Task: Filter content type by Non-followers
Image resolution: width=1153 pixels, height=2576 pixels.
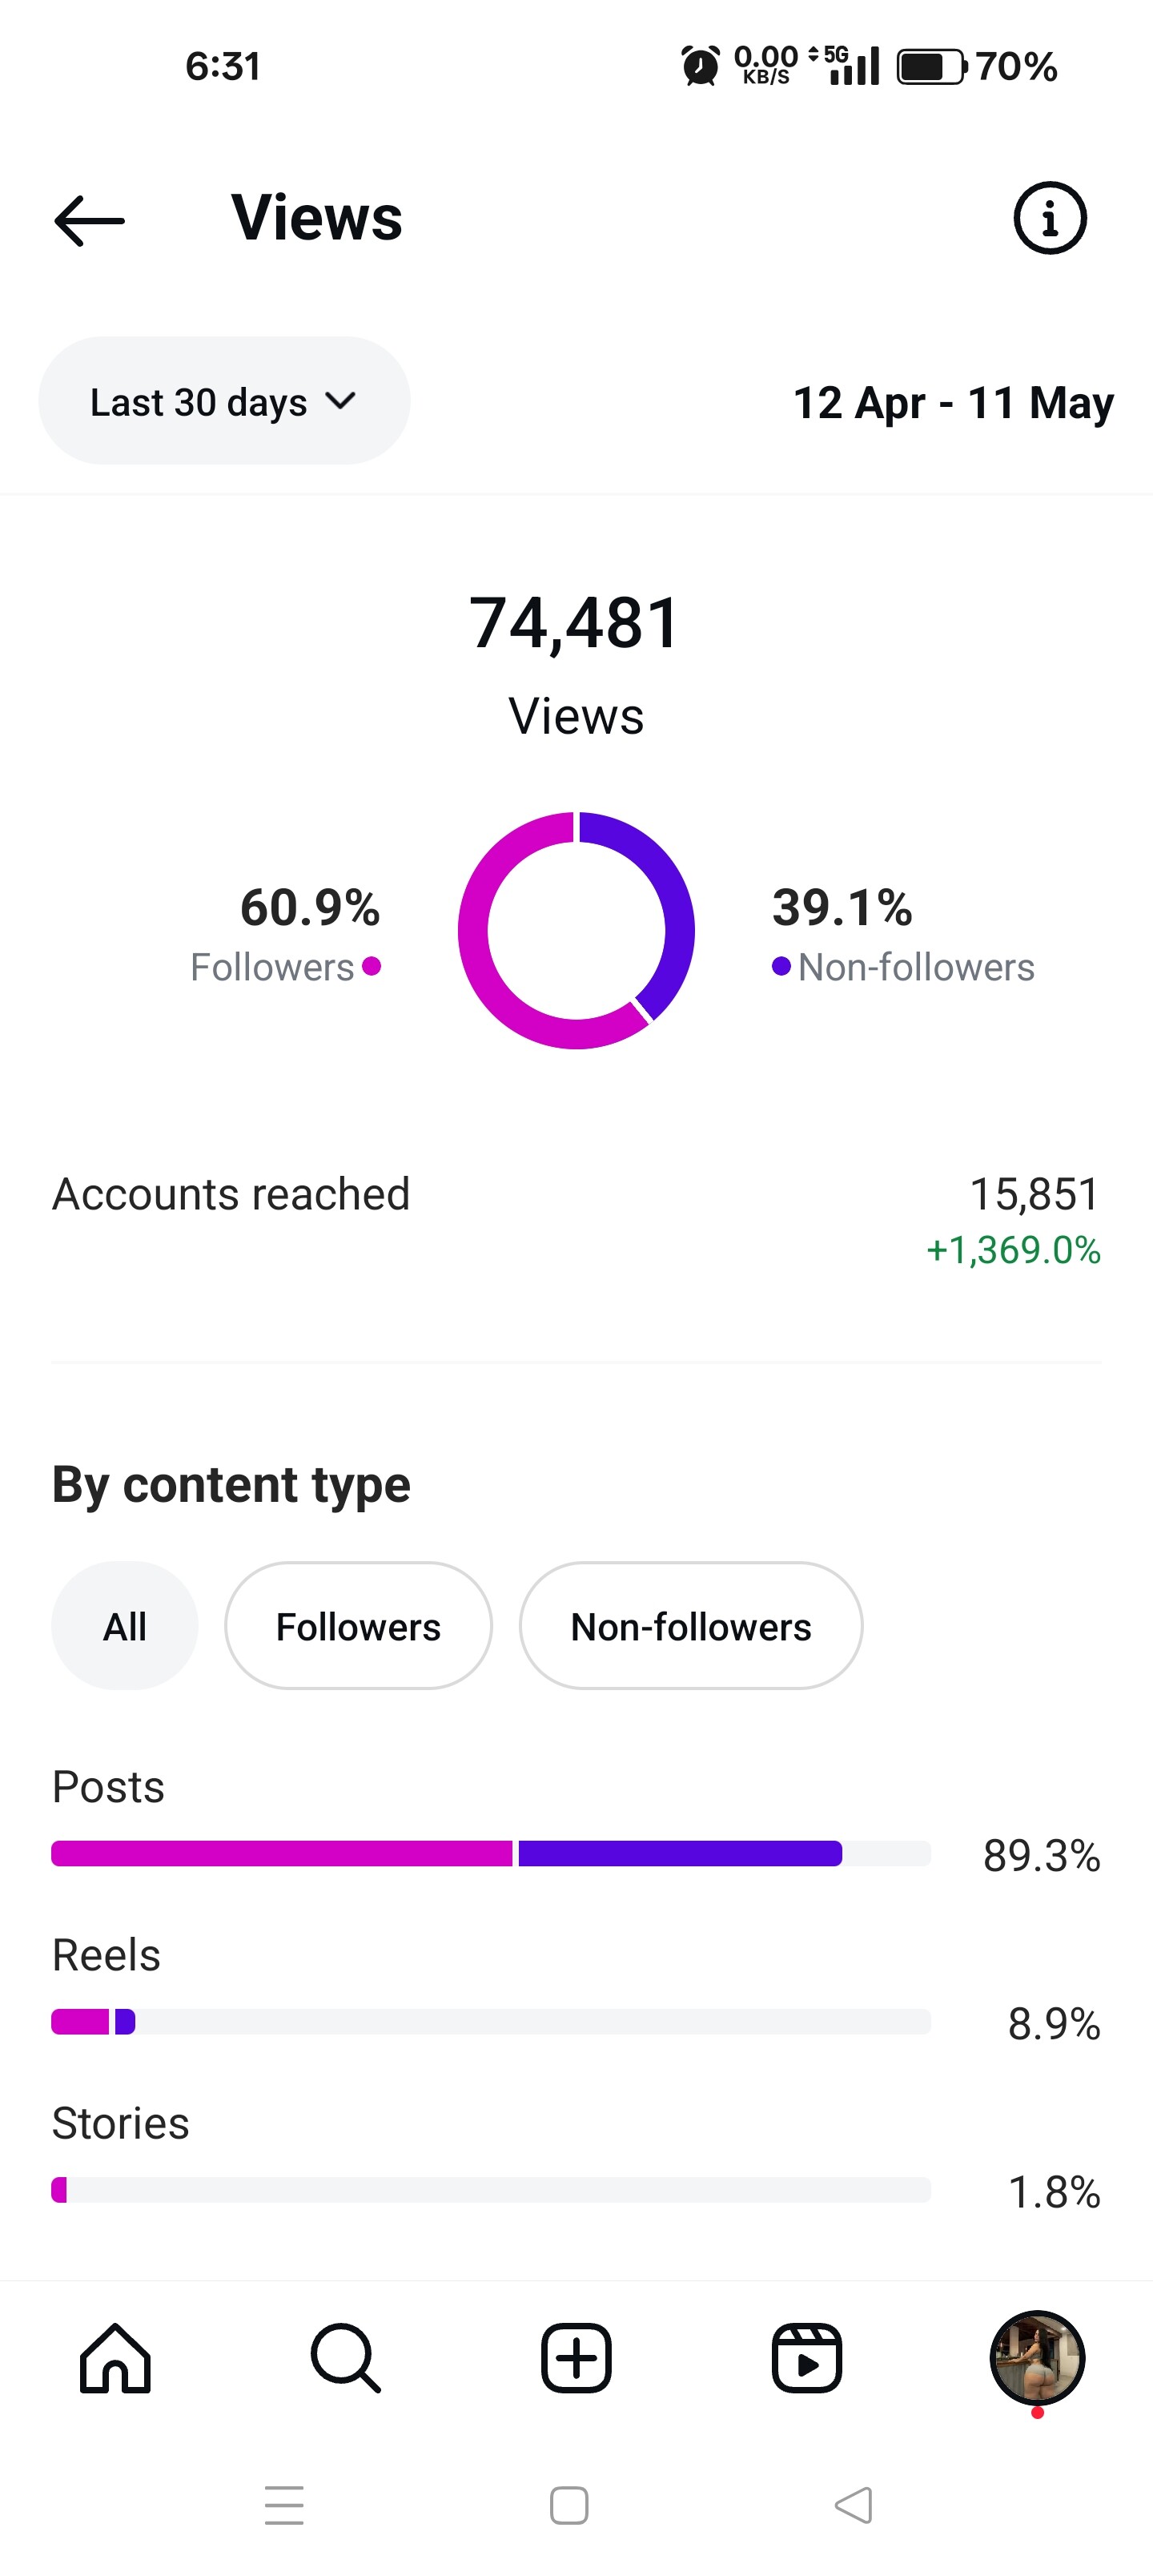Action: pyautogui.click(x=690, y=1626)
